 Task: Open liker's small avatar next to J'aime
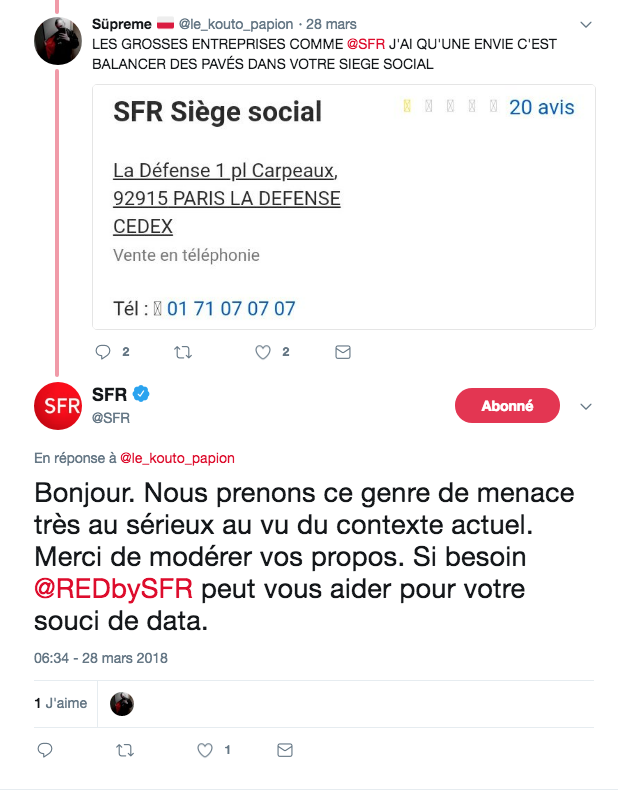click(x=122, y=704)
